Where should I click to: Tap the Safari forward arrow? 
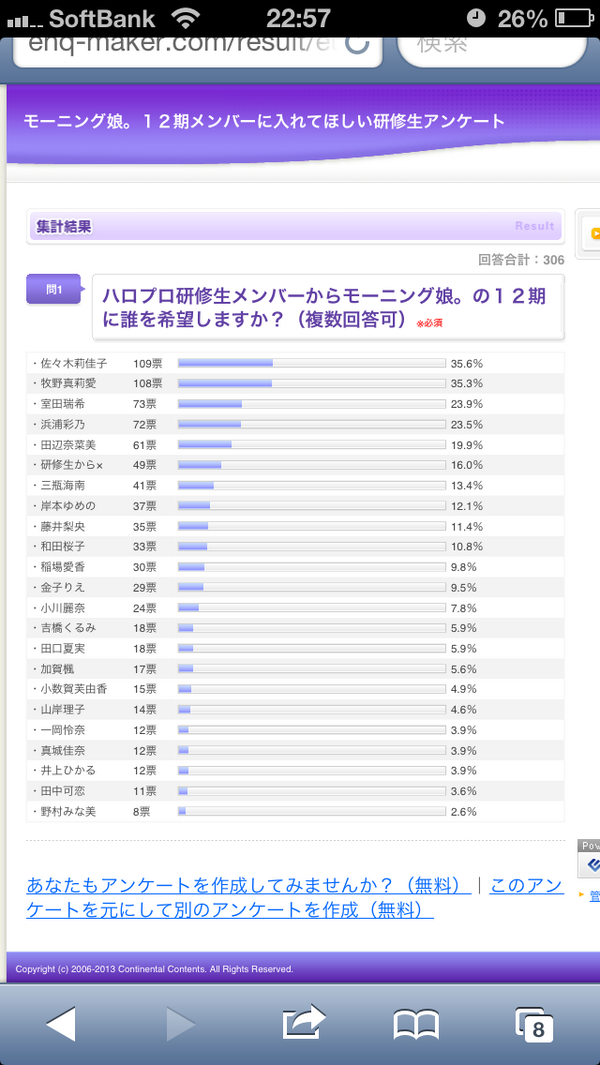(180, 1024)
